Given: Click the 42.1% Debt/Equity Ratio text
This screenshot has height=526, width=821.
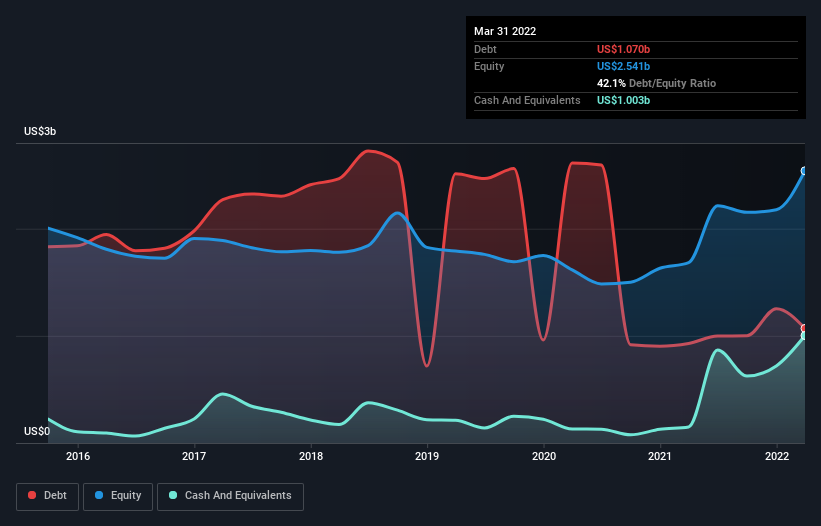Looking at the screenshot, I should (x=656, y=83).
